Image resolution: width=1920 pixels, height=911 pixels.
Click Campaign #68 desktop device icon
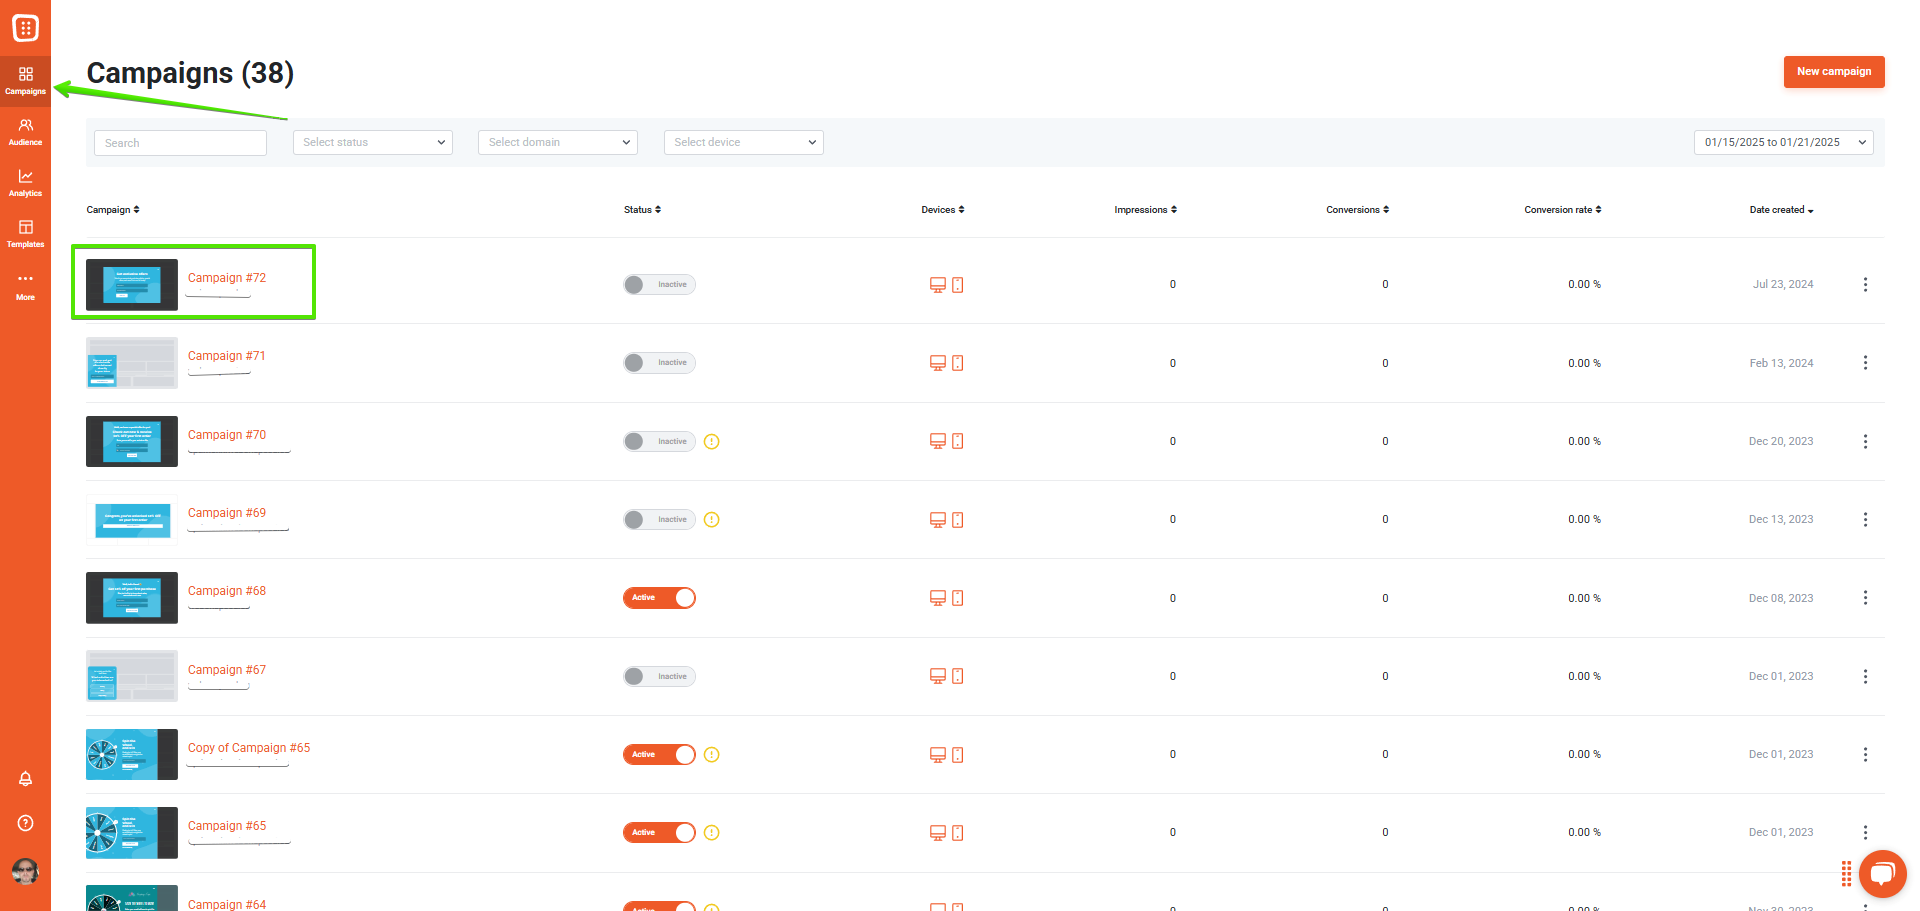pos(938,598)
